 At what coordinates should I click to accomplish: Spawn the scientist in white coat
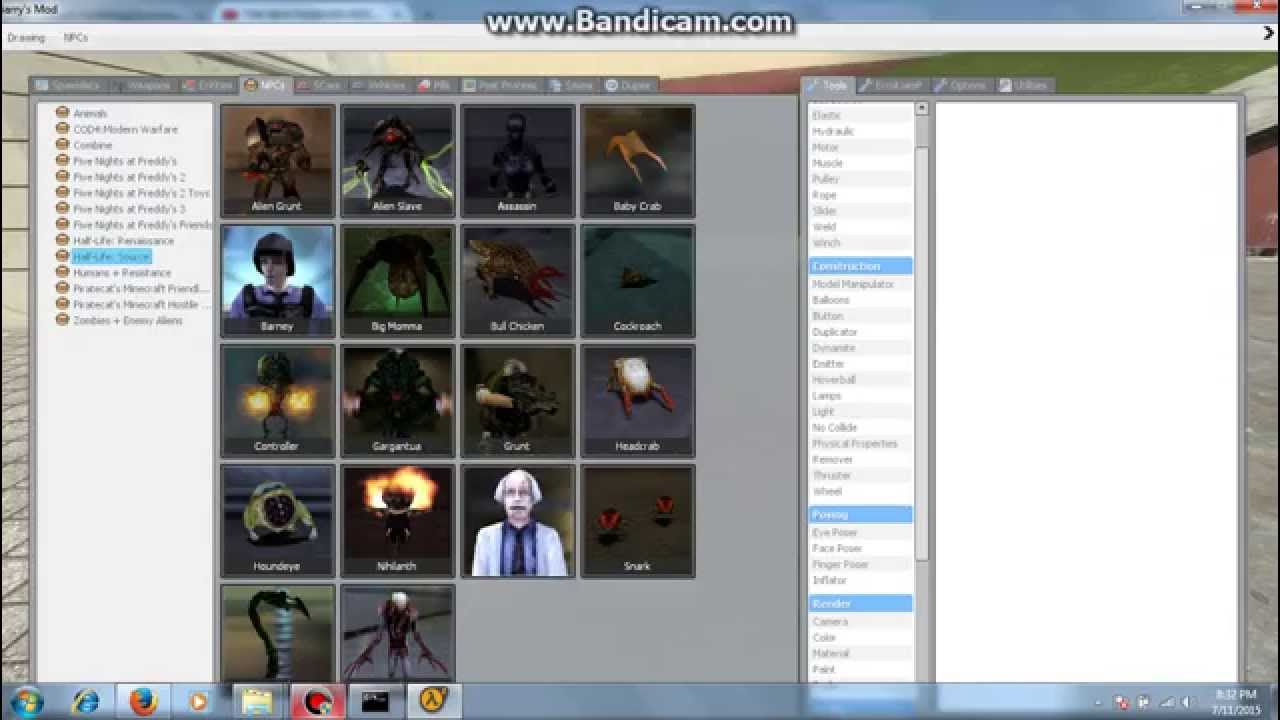[x=517, y=521]
